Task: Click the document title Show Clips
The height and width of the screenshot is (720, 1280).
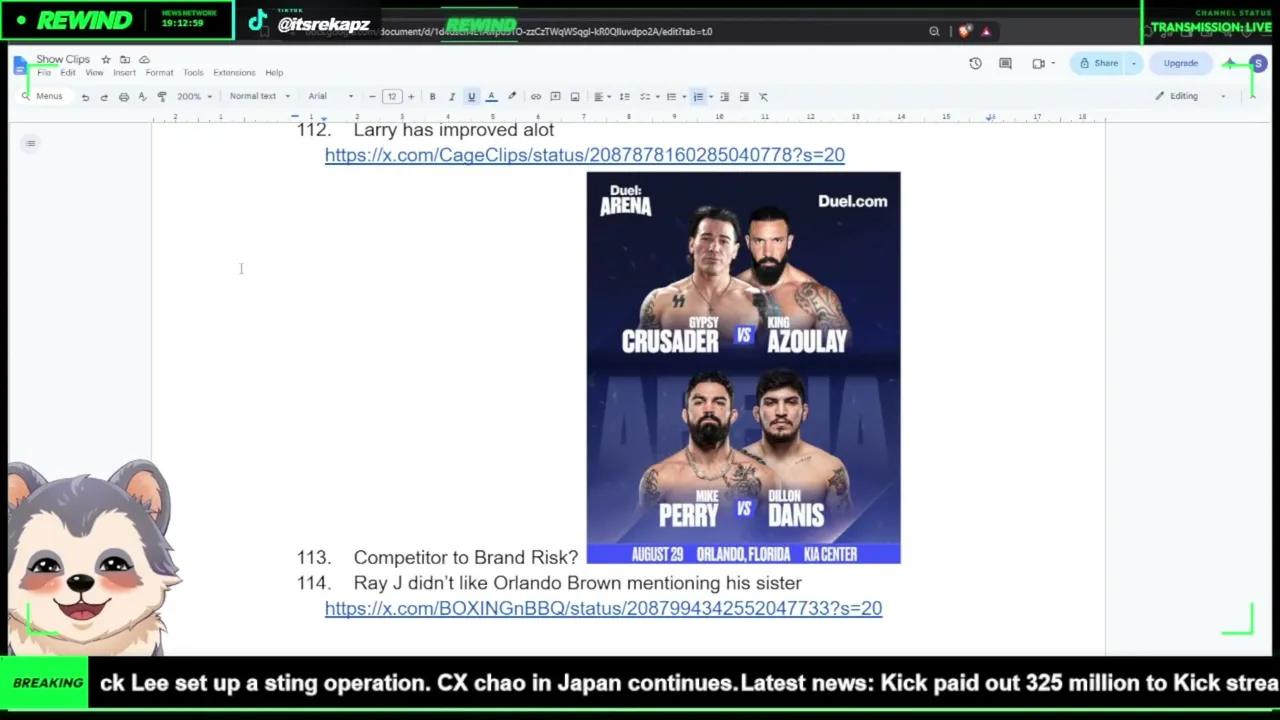Action: pyautogui.click(x=63, y=60)
